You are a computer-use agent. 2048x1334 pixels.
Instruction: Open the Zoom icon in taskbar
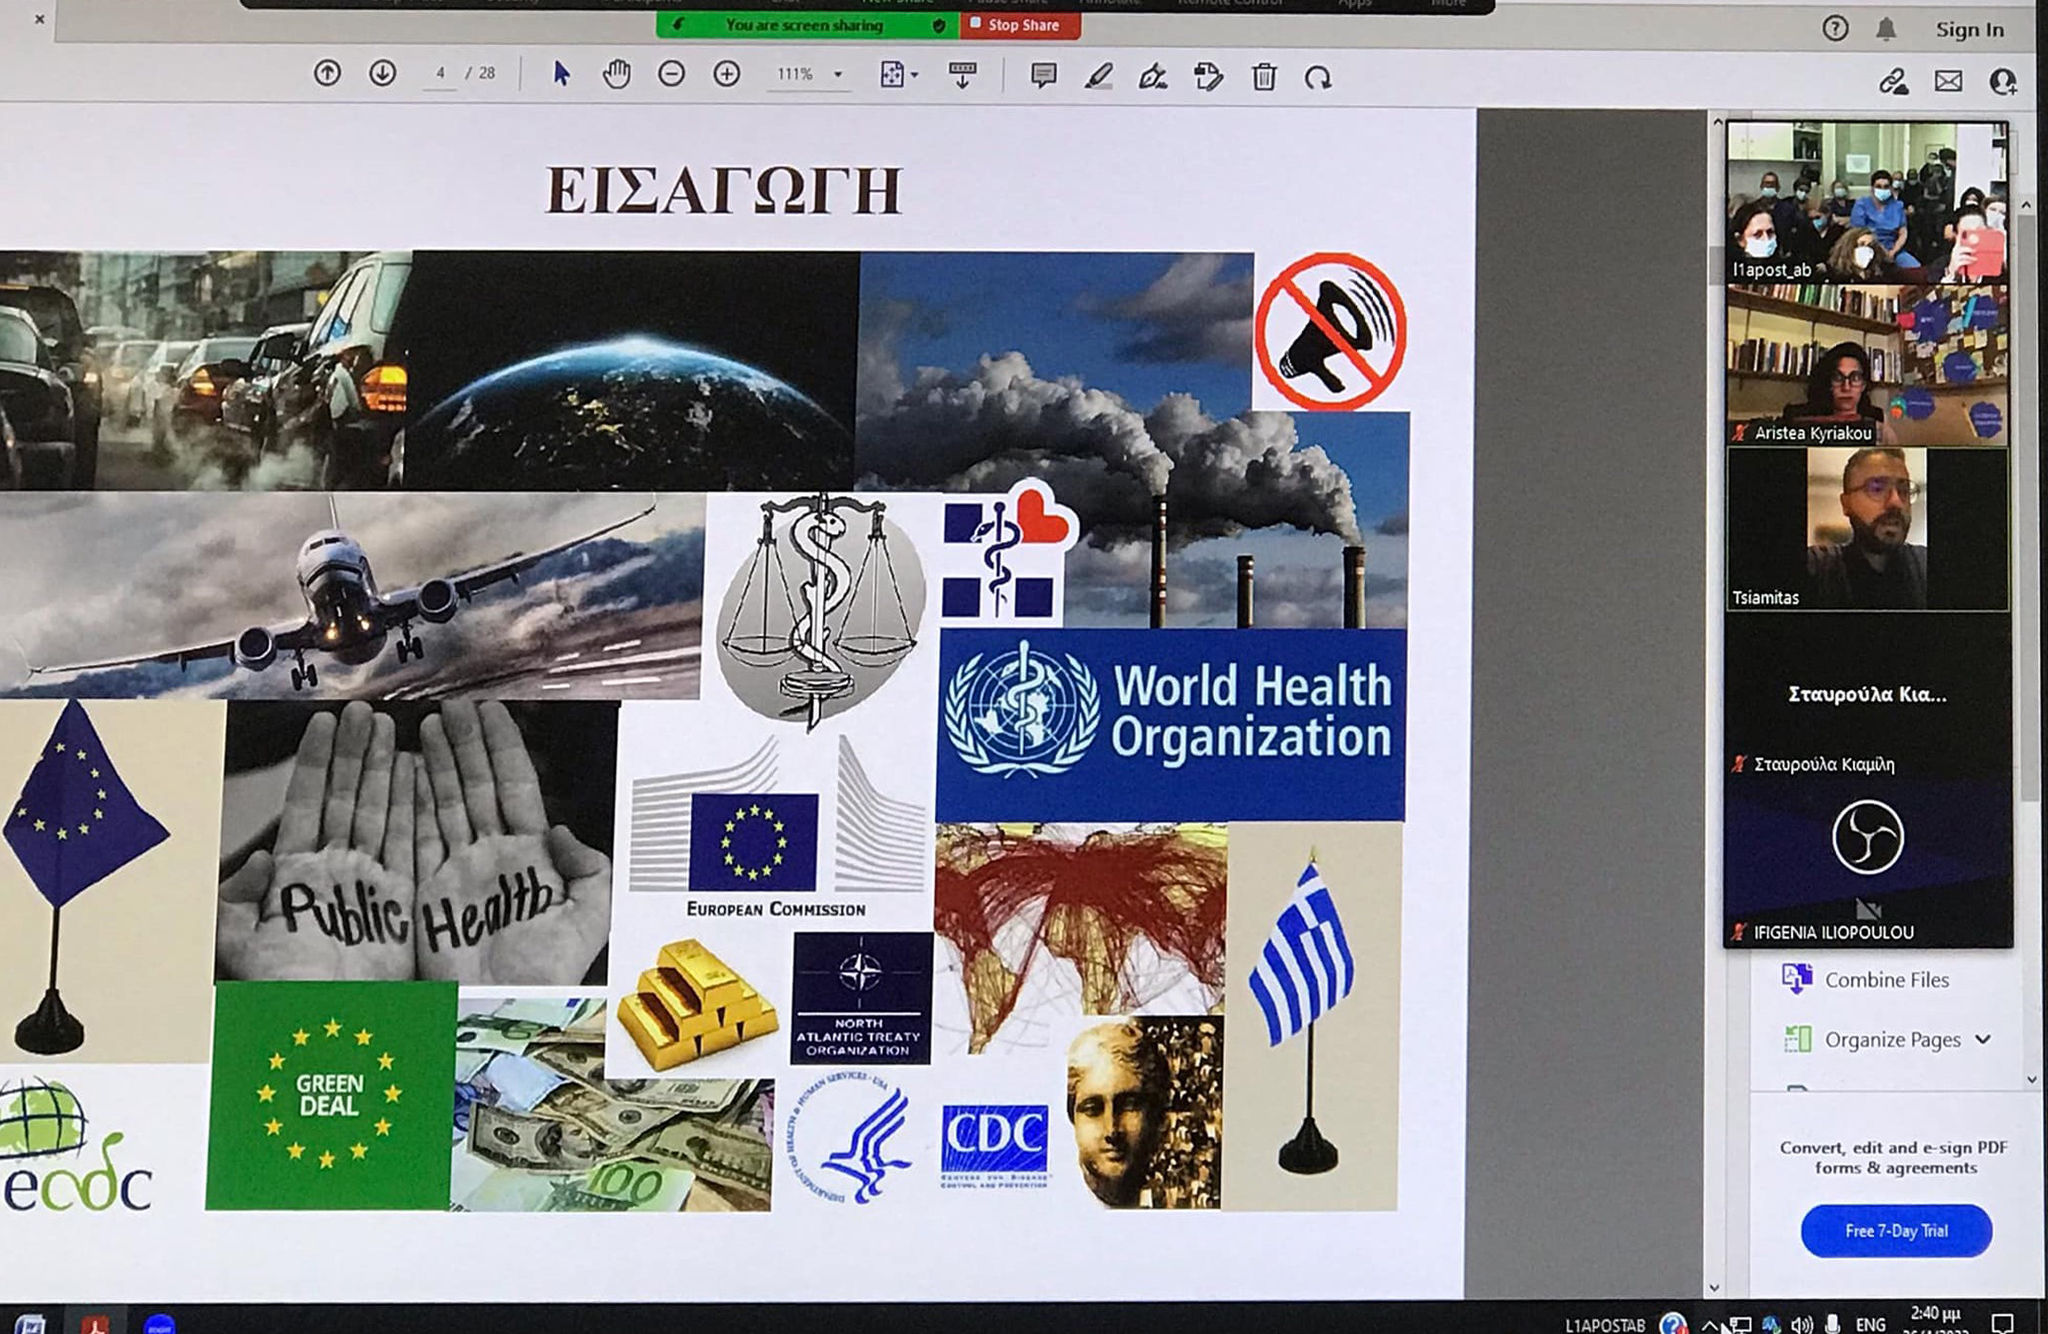[160, 1324]
